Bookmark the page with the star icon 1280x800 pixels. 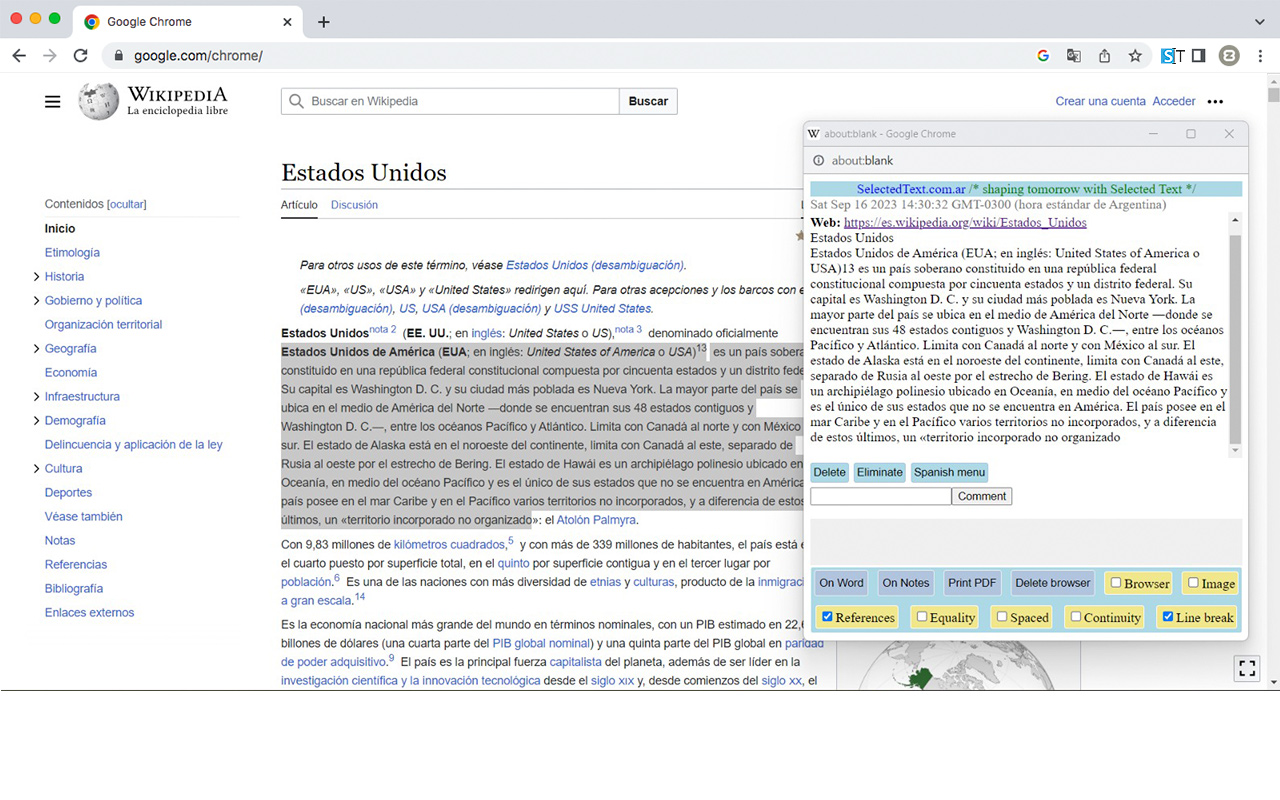pyautogui.click(x=1135, y=56)
